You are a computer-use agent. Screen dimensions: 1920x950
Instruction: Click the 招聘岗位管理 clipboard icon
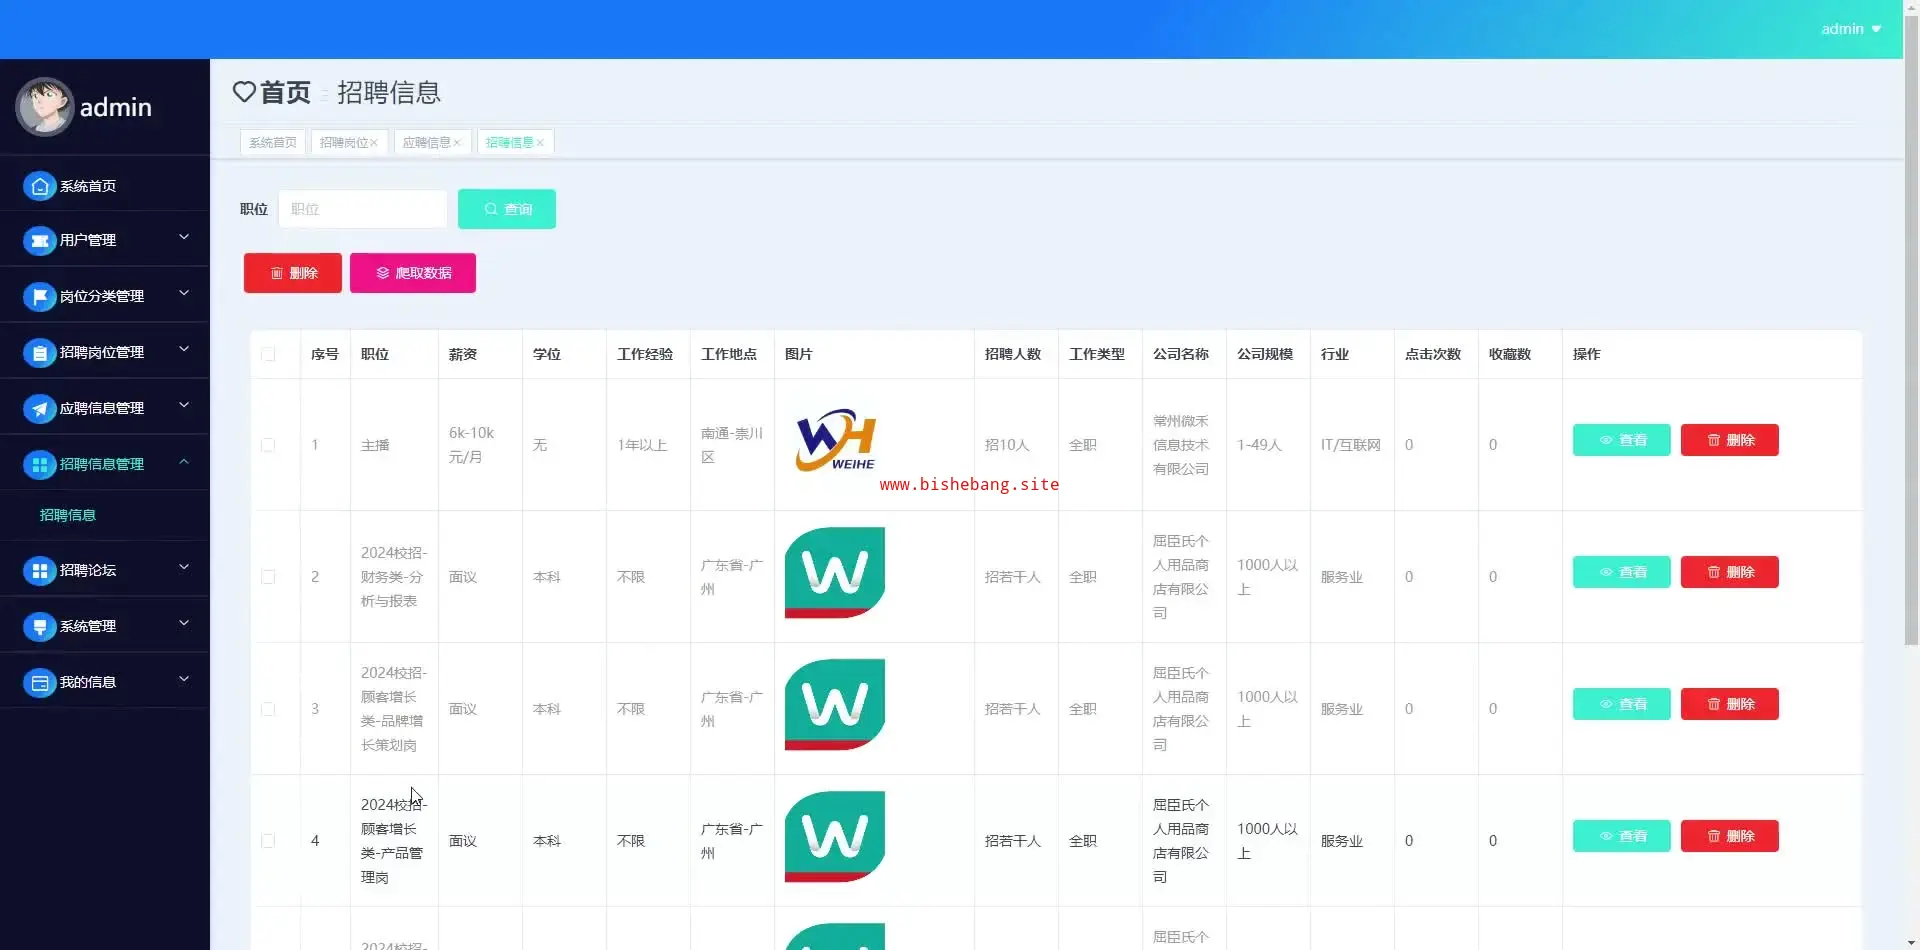tap(39, 353)
